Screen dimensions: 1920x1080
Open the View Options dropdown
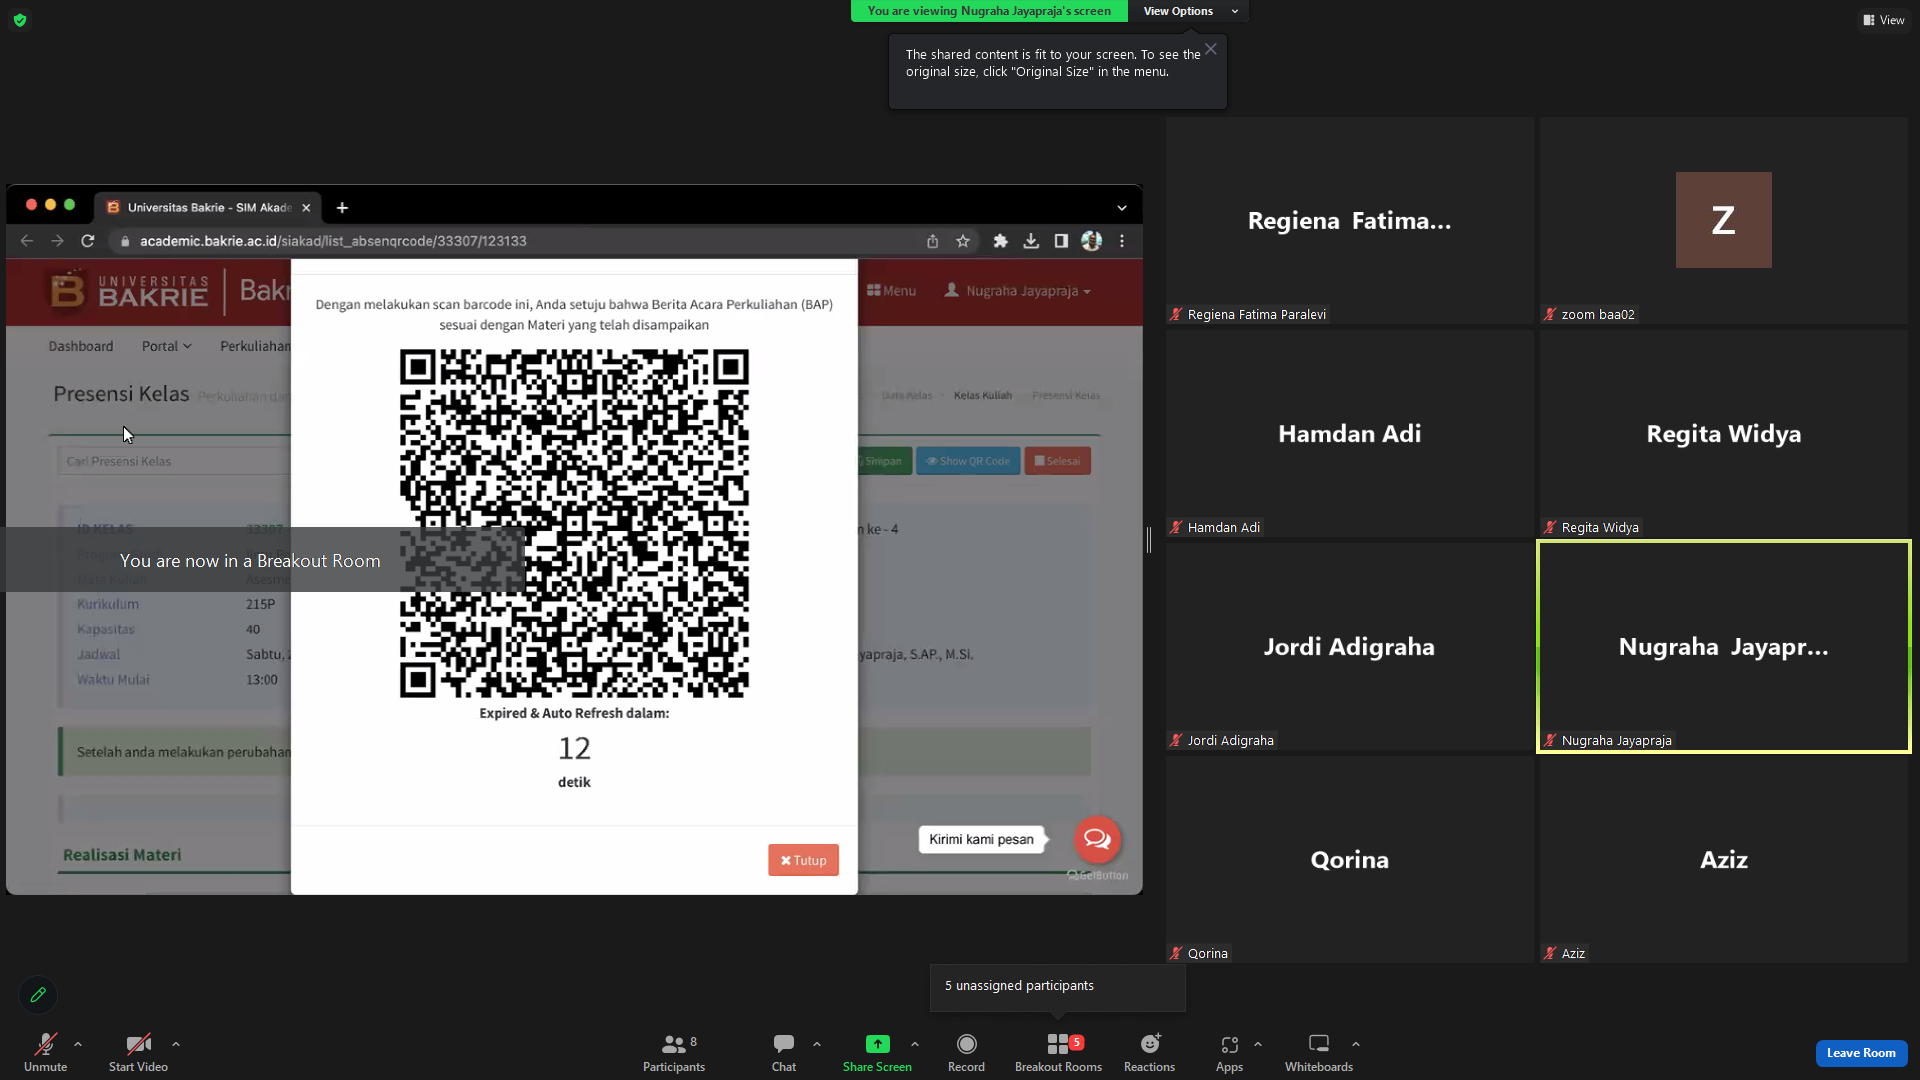(1190, 11)
